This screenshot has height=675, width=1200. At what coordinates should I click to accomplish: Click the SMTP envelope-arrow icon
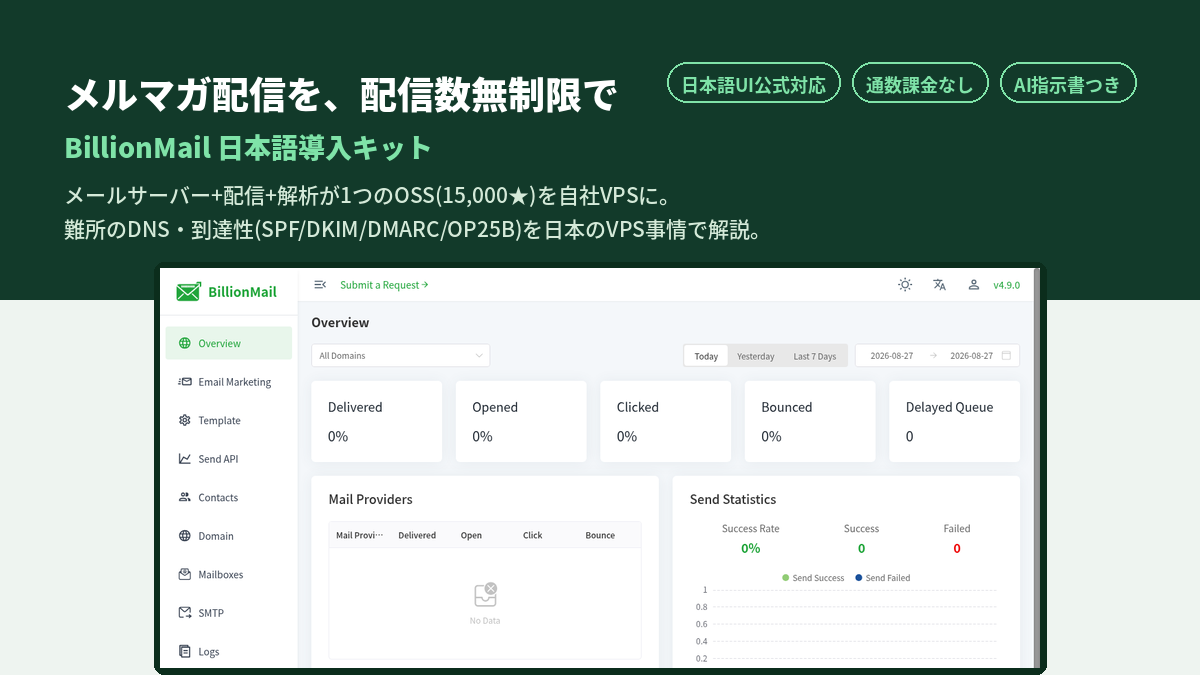tap(184, 613)
